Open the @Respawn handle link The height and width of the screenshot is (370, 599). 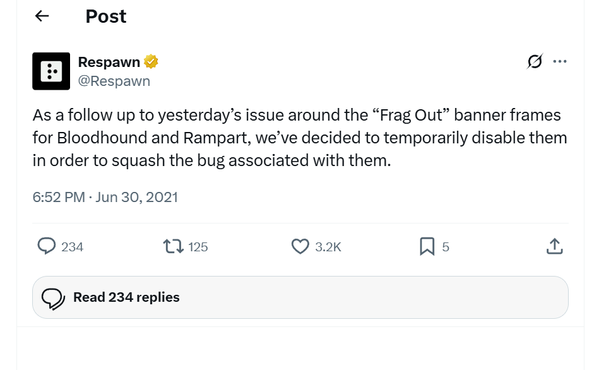tap(114, 81)
